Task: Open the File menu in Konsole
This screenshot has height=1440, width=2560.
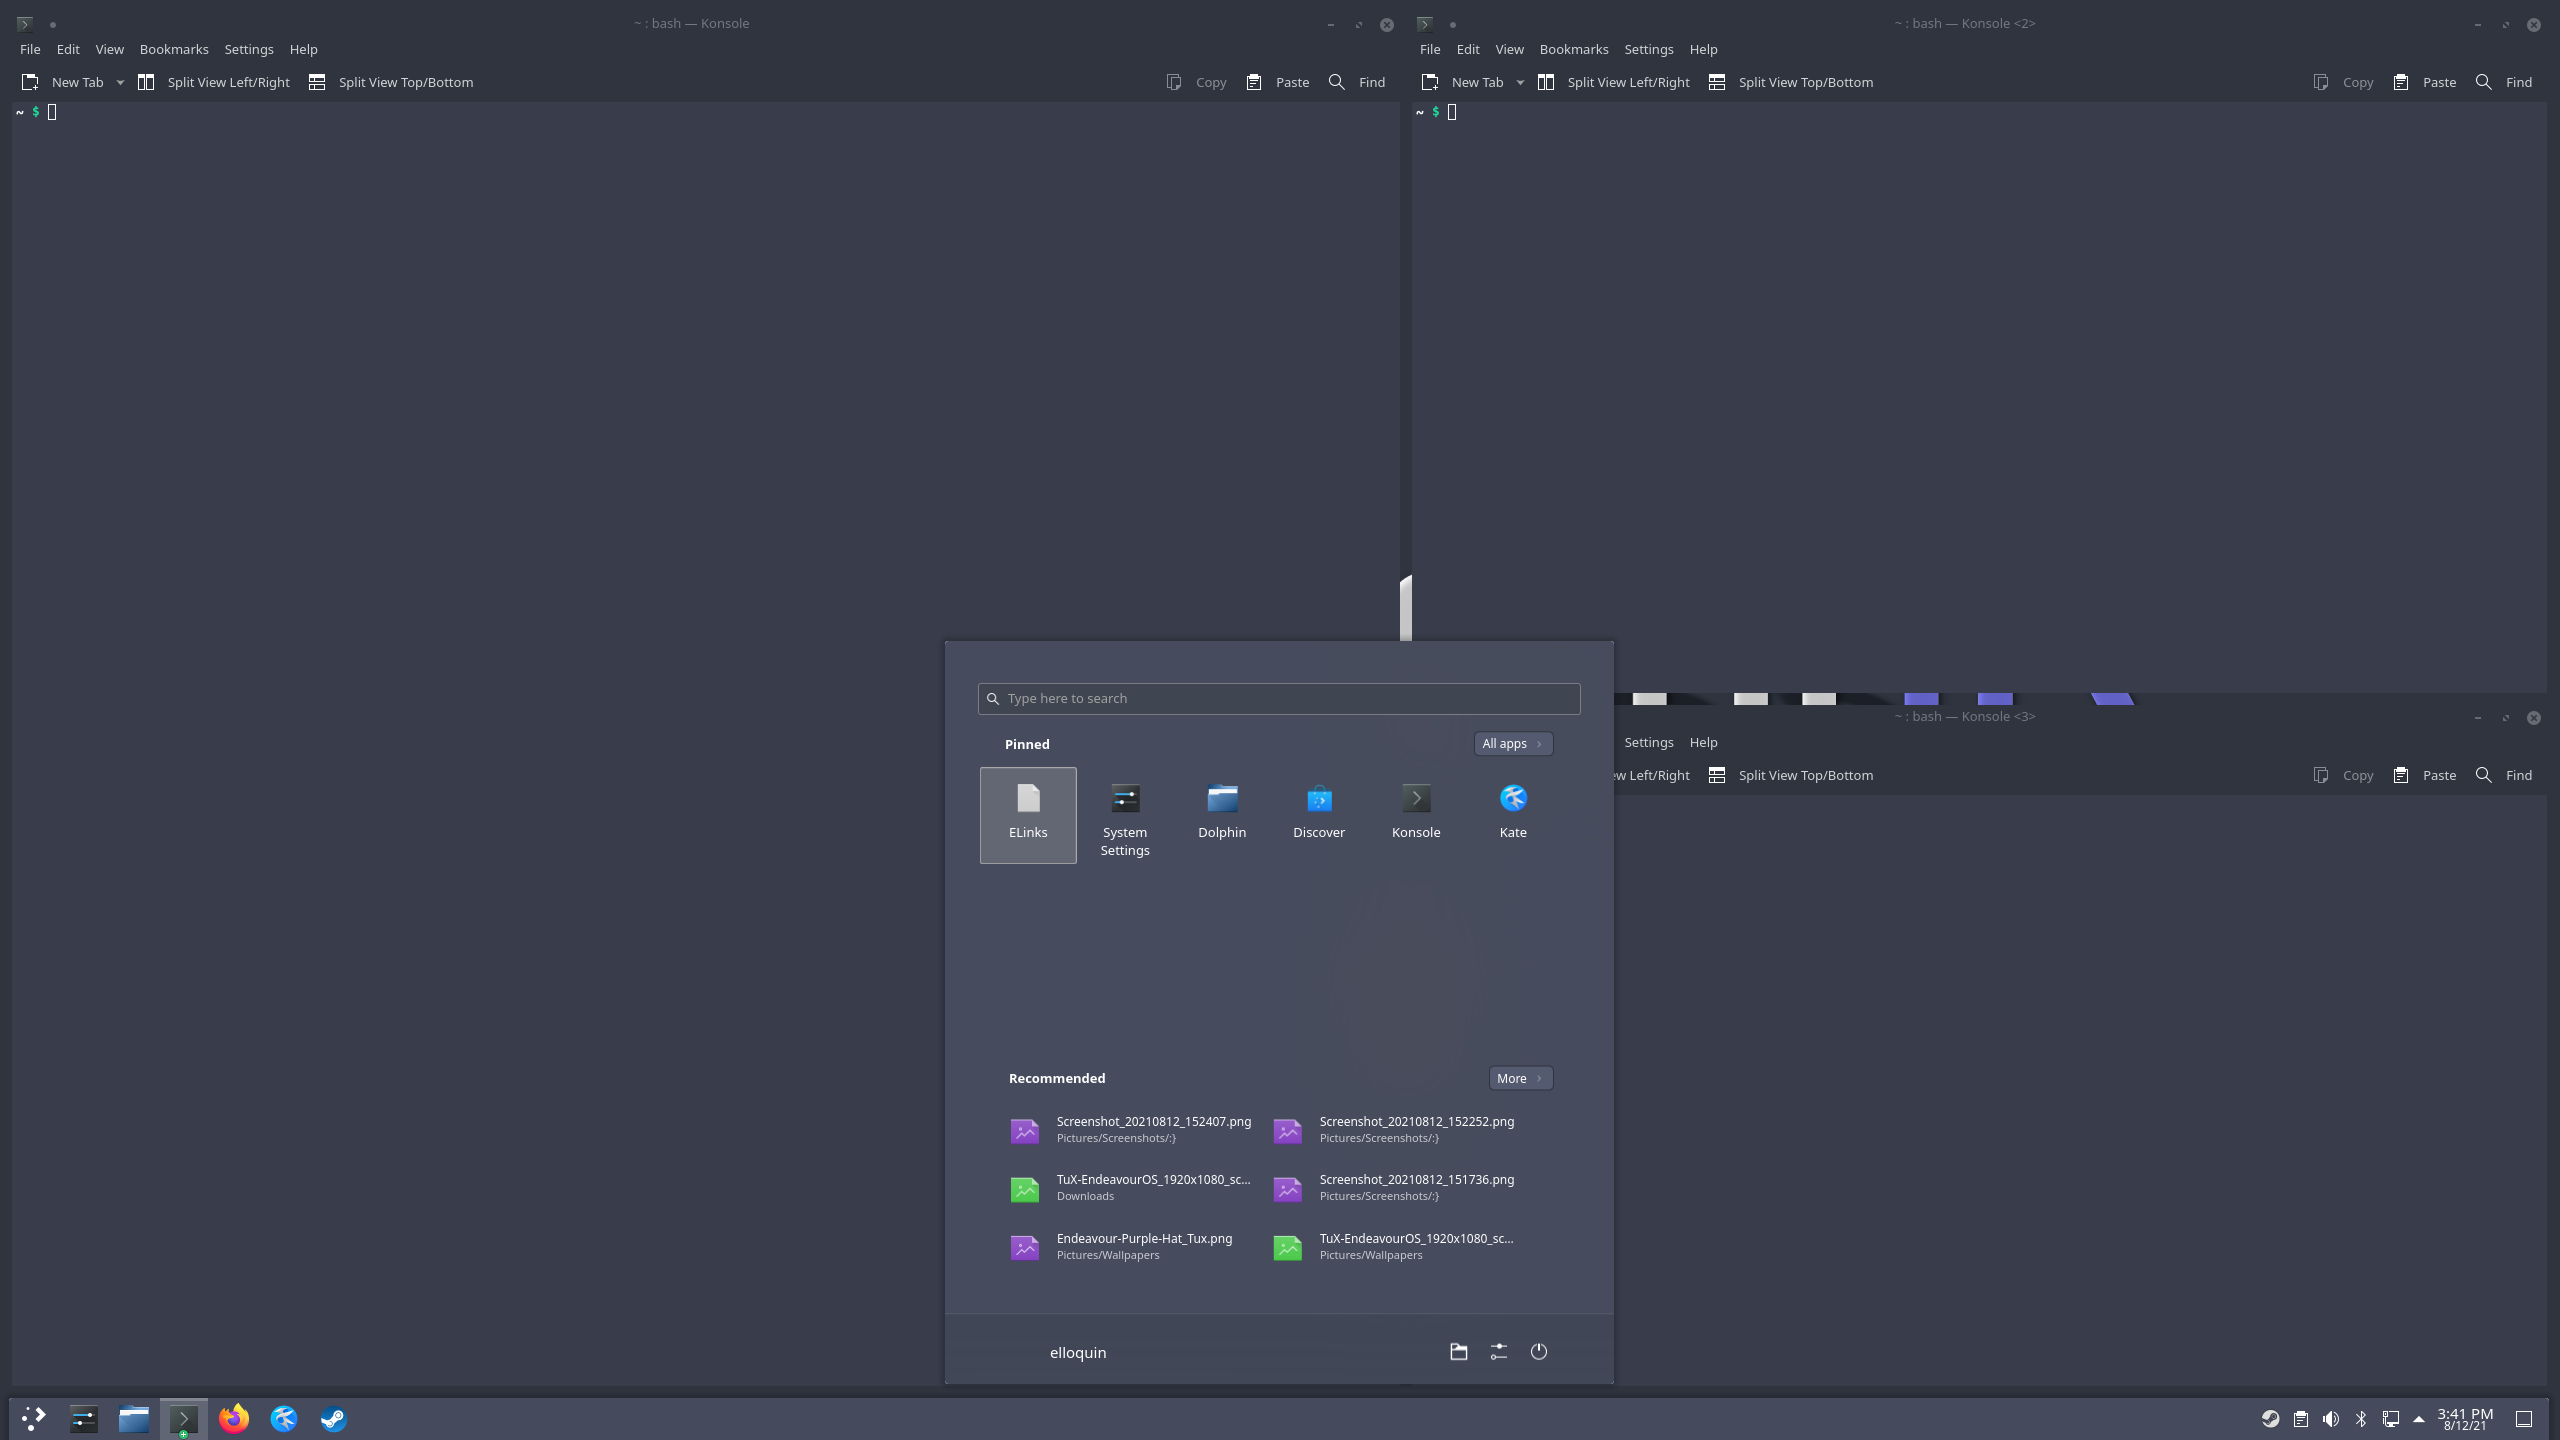Action: pyautogui.click(x=30, y=49)
